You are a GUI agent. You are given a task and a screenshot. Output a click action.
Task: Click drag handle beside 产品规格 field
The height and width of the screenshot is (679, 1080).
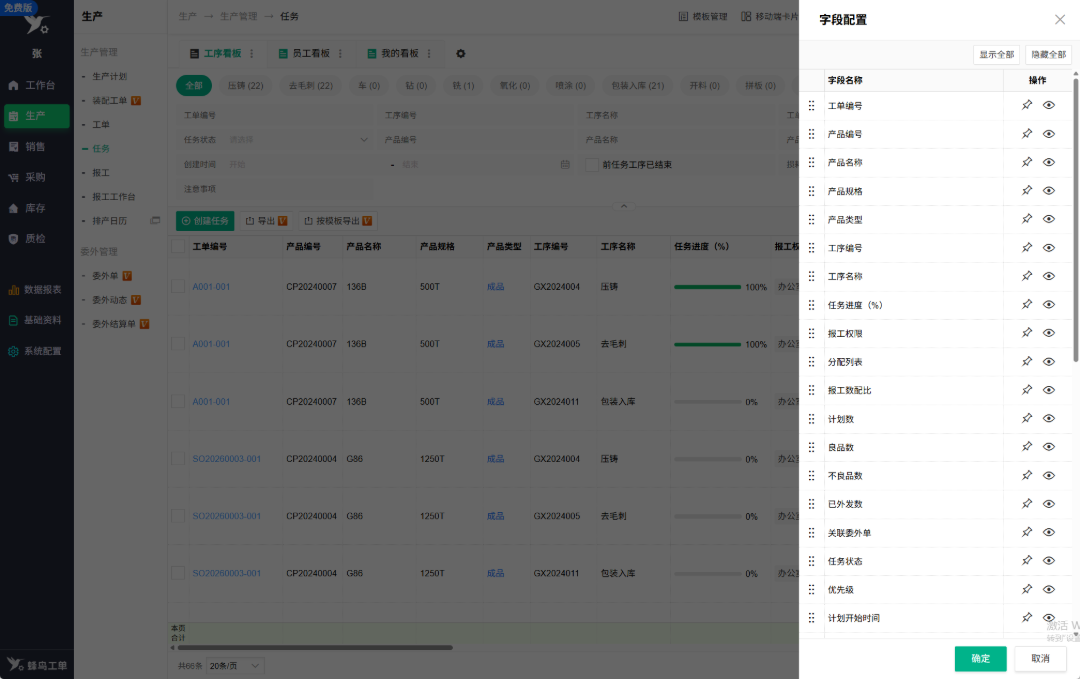811,191
